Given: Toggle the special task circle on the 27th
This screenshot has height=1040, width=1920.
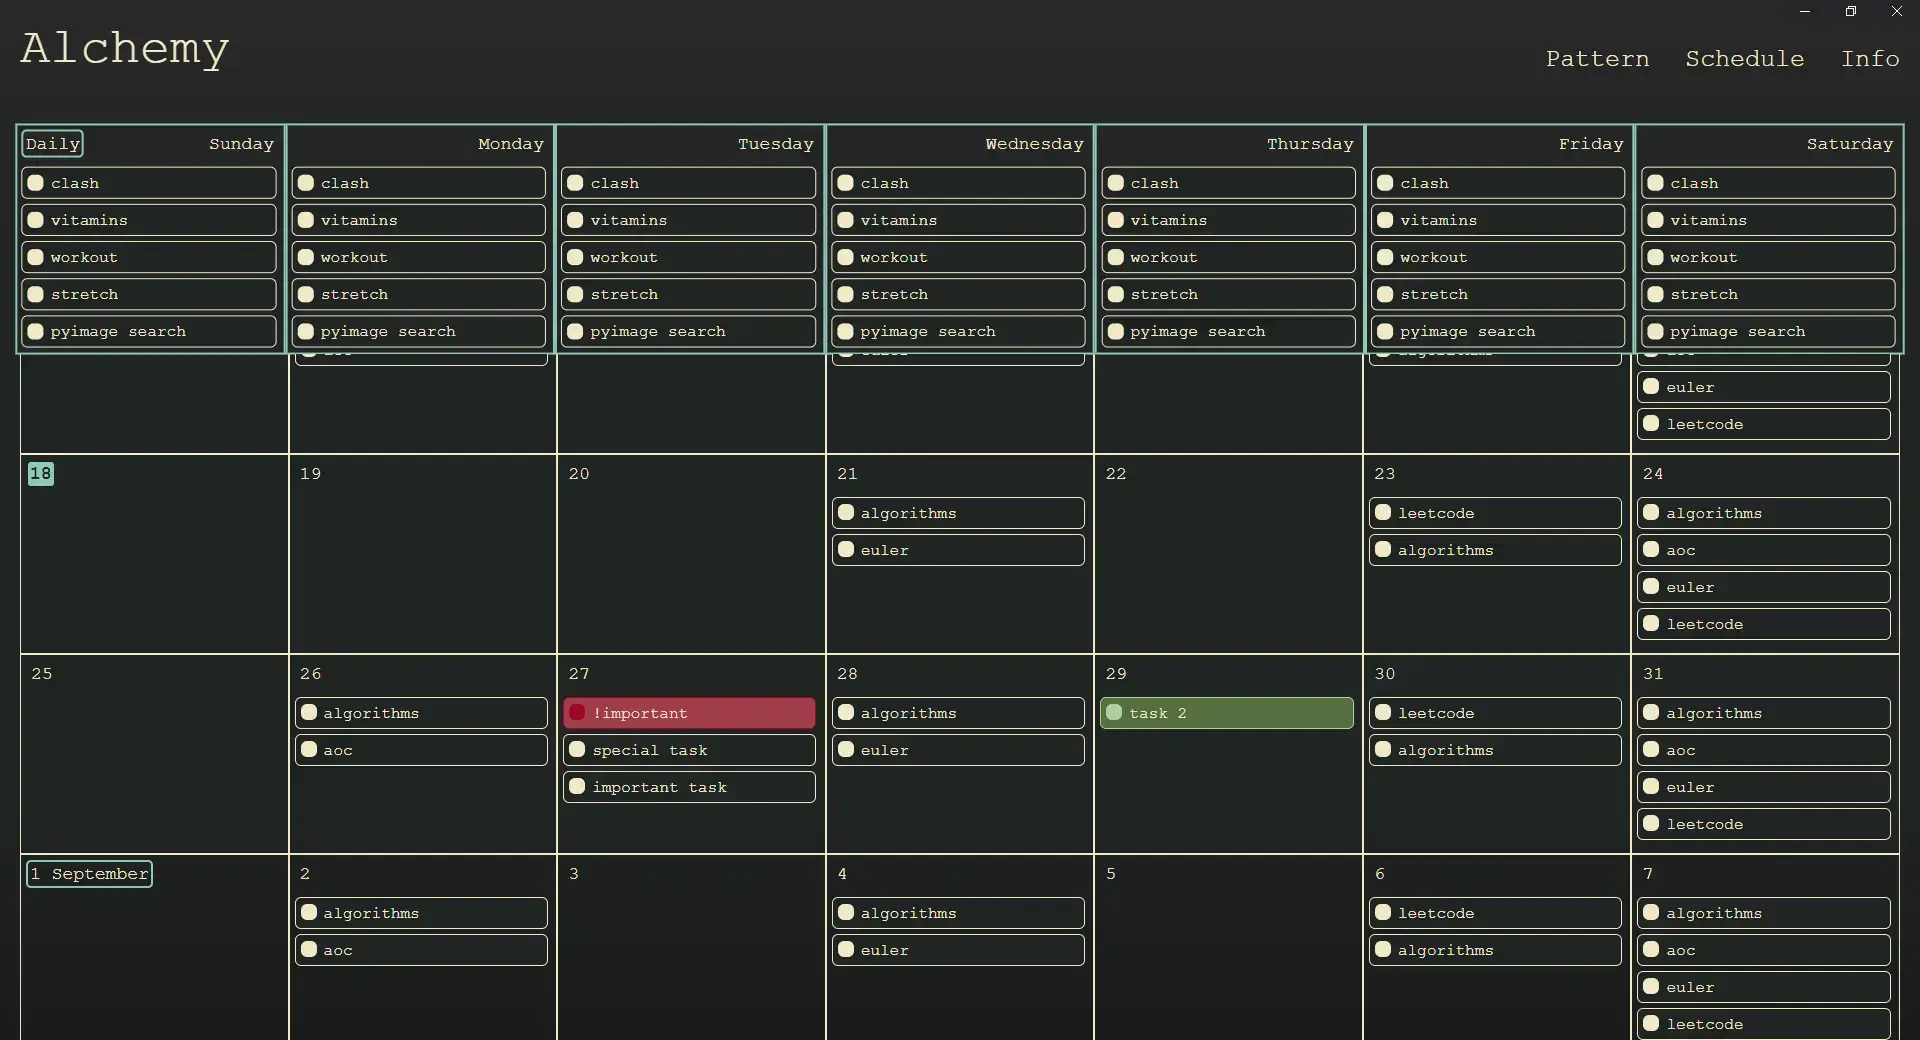Looking at the screenshot, I should [x=577, y=750].
